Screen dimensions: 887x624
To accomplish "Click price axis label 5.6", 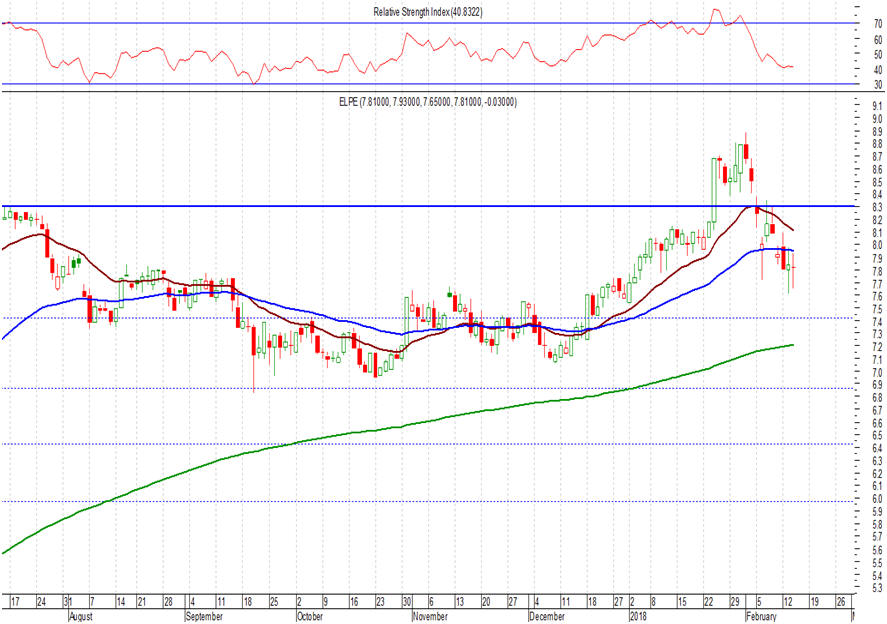I will [877, 549].
